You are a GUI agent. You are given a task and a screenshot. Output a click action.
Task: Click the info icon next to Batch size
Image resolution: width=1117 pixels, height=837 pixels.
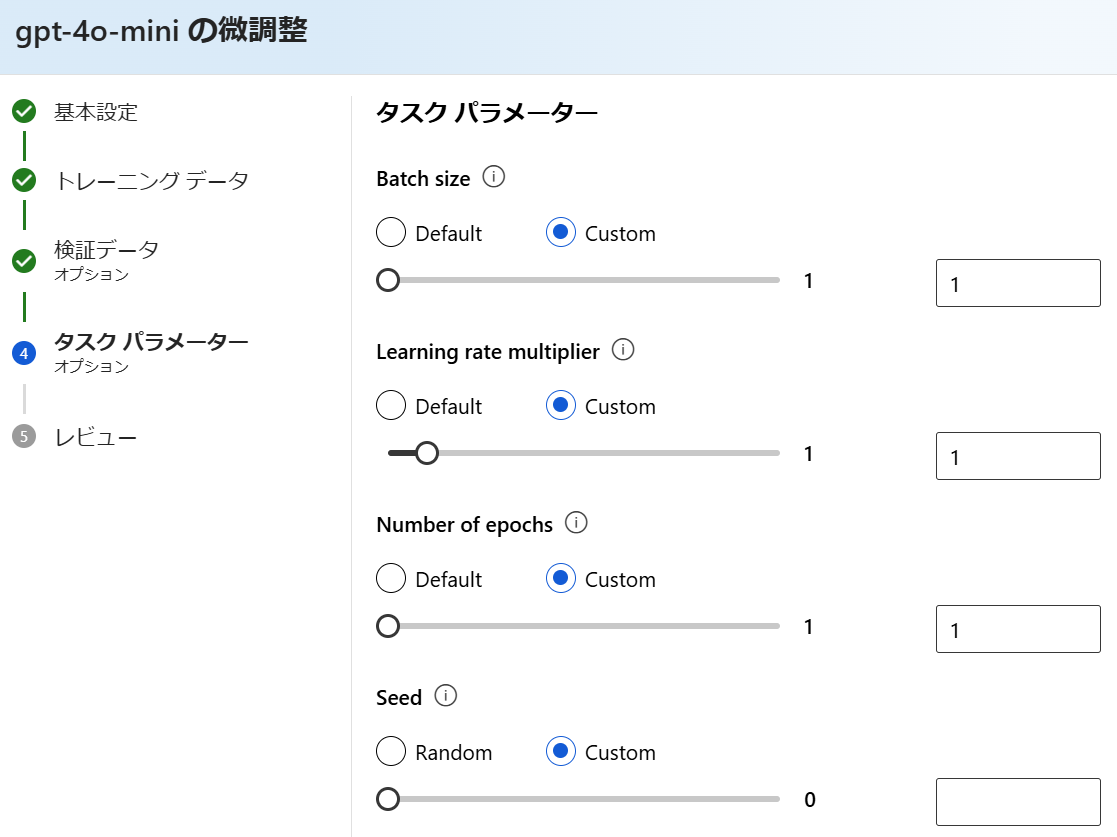(x=494, y=177)
